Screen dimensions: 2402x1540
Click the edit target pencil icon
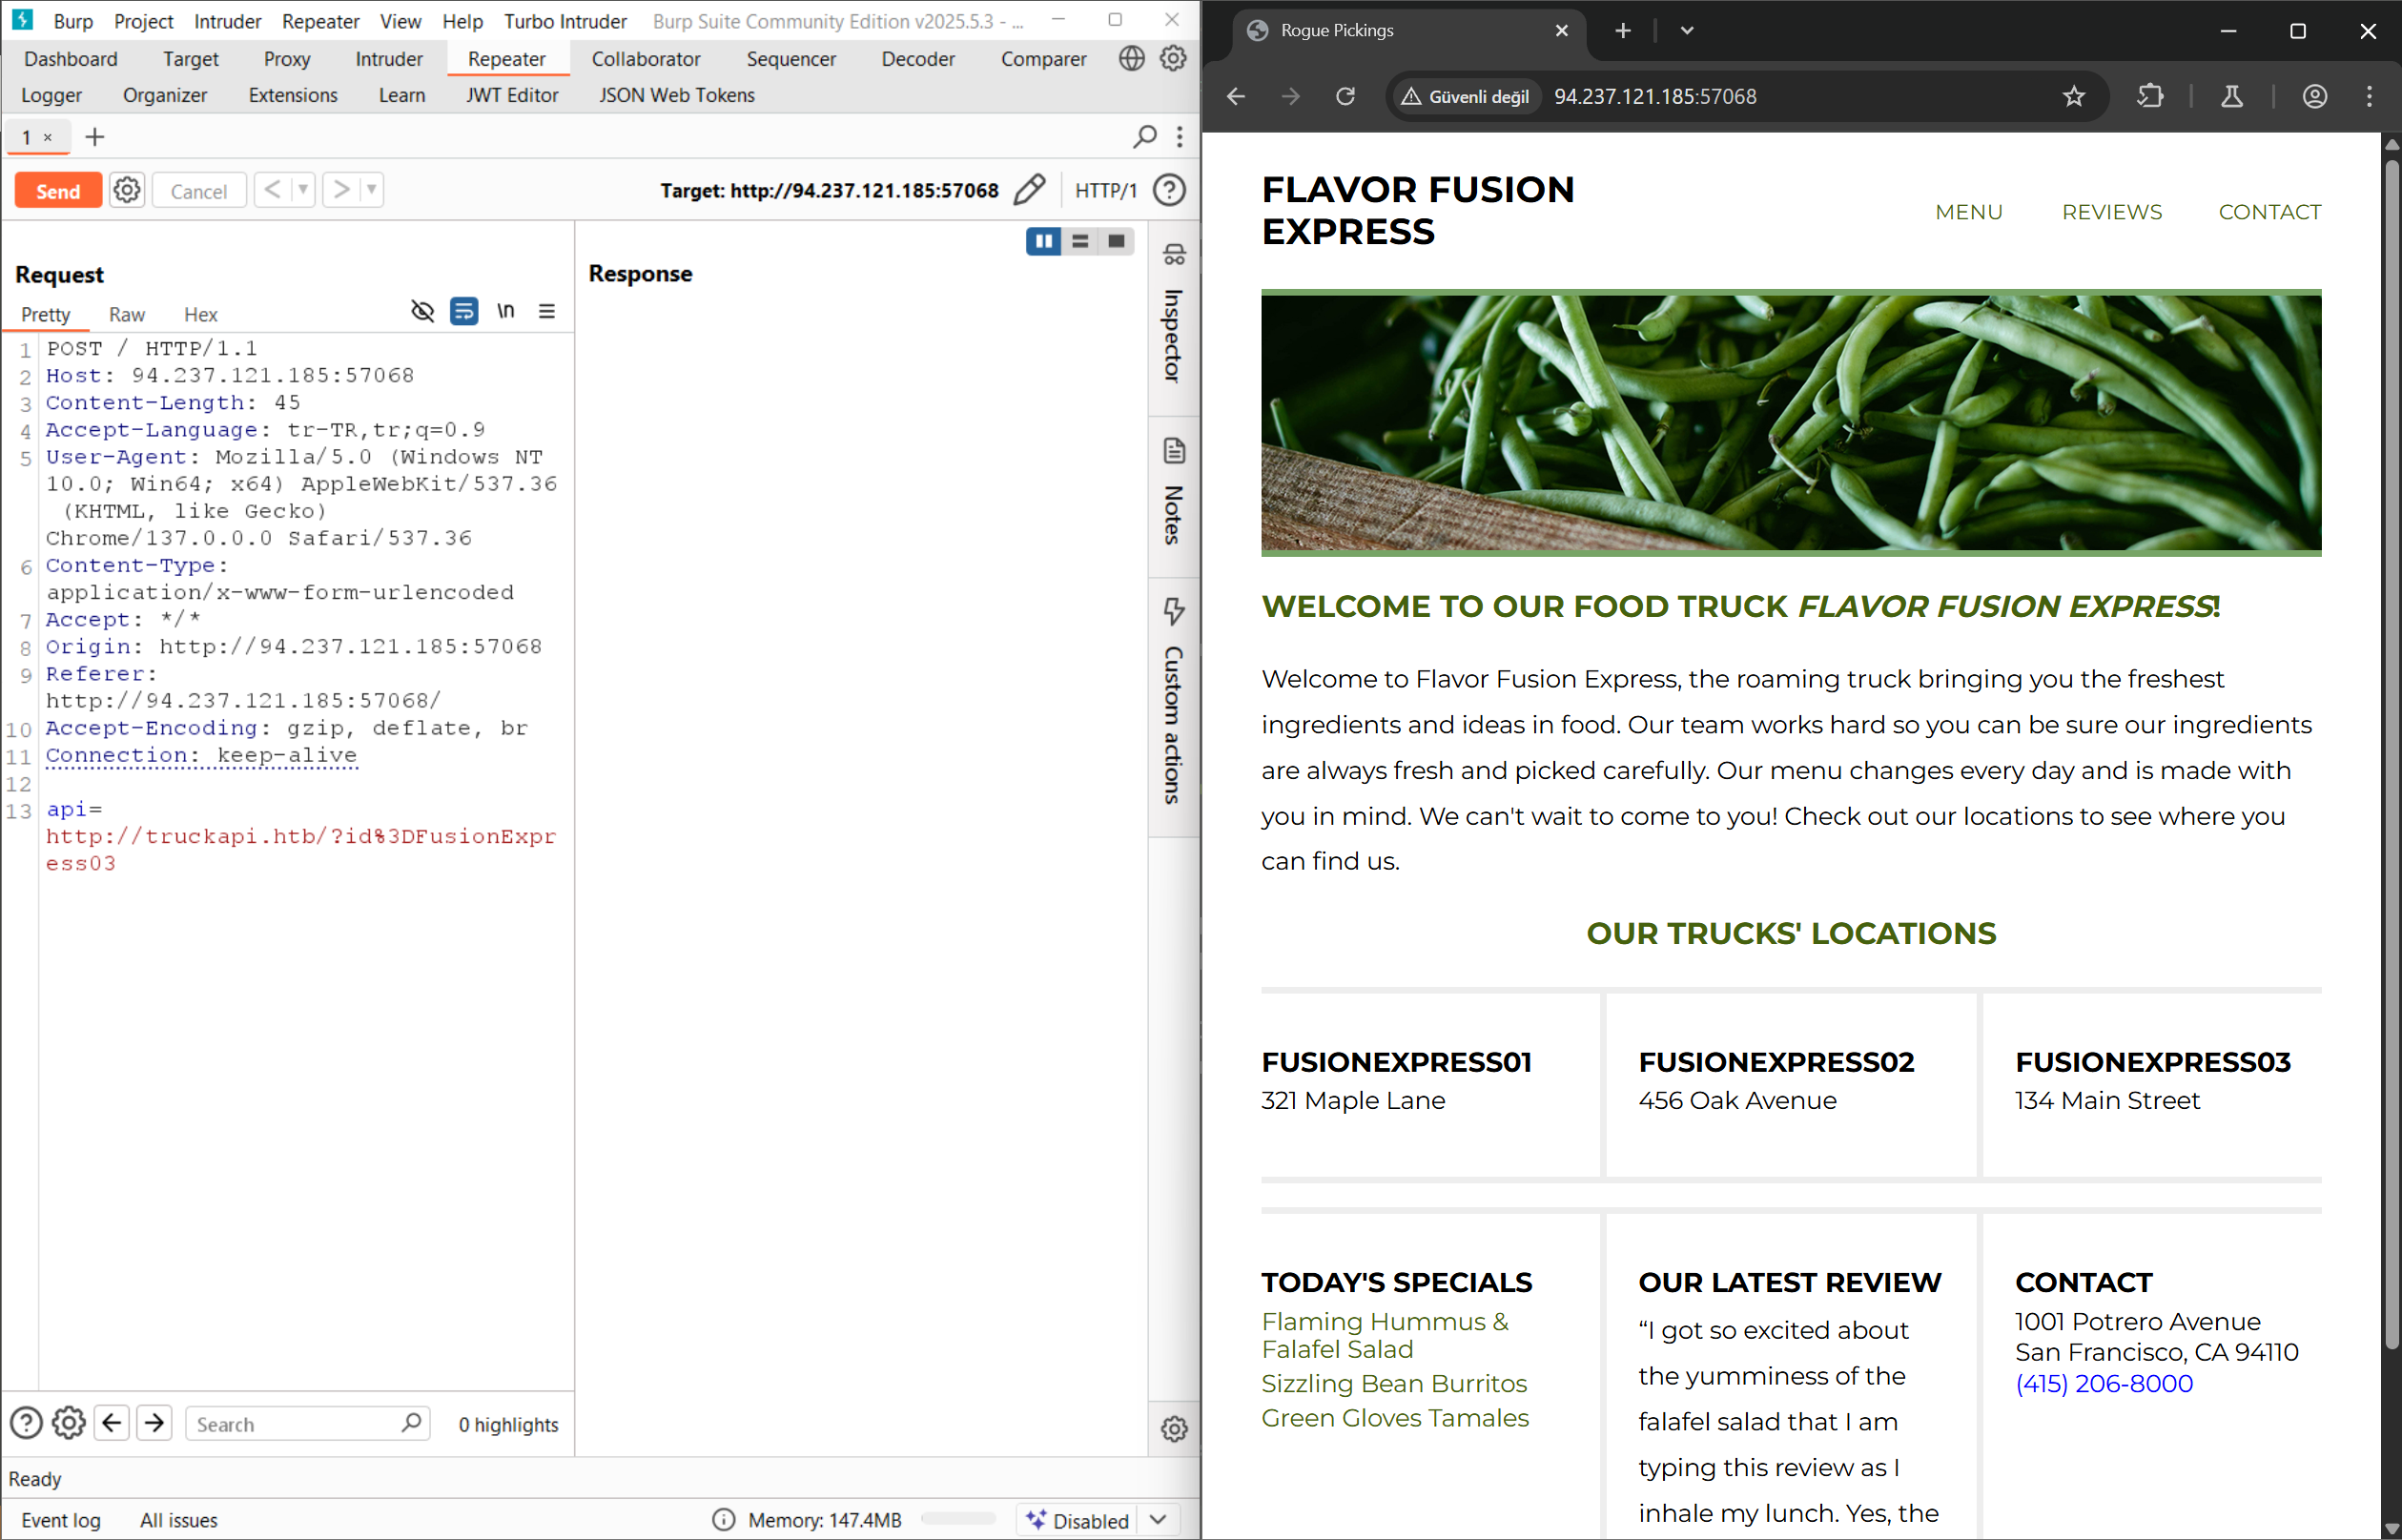coord(1029,190)
